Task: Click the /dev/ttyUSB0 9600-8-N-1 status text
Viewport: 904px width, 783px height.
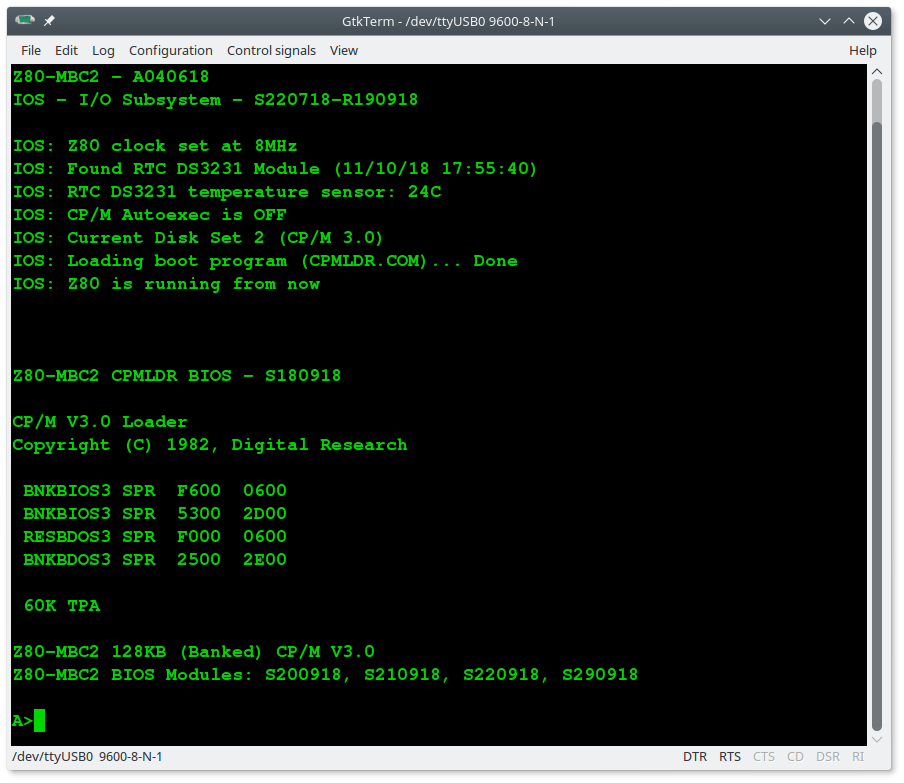Action: (x=87, y=756)
